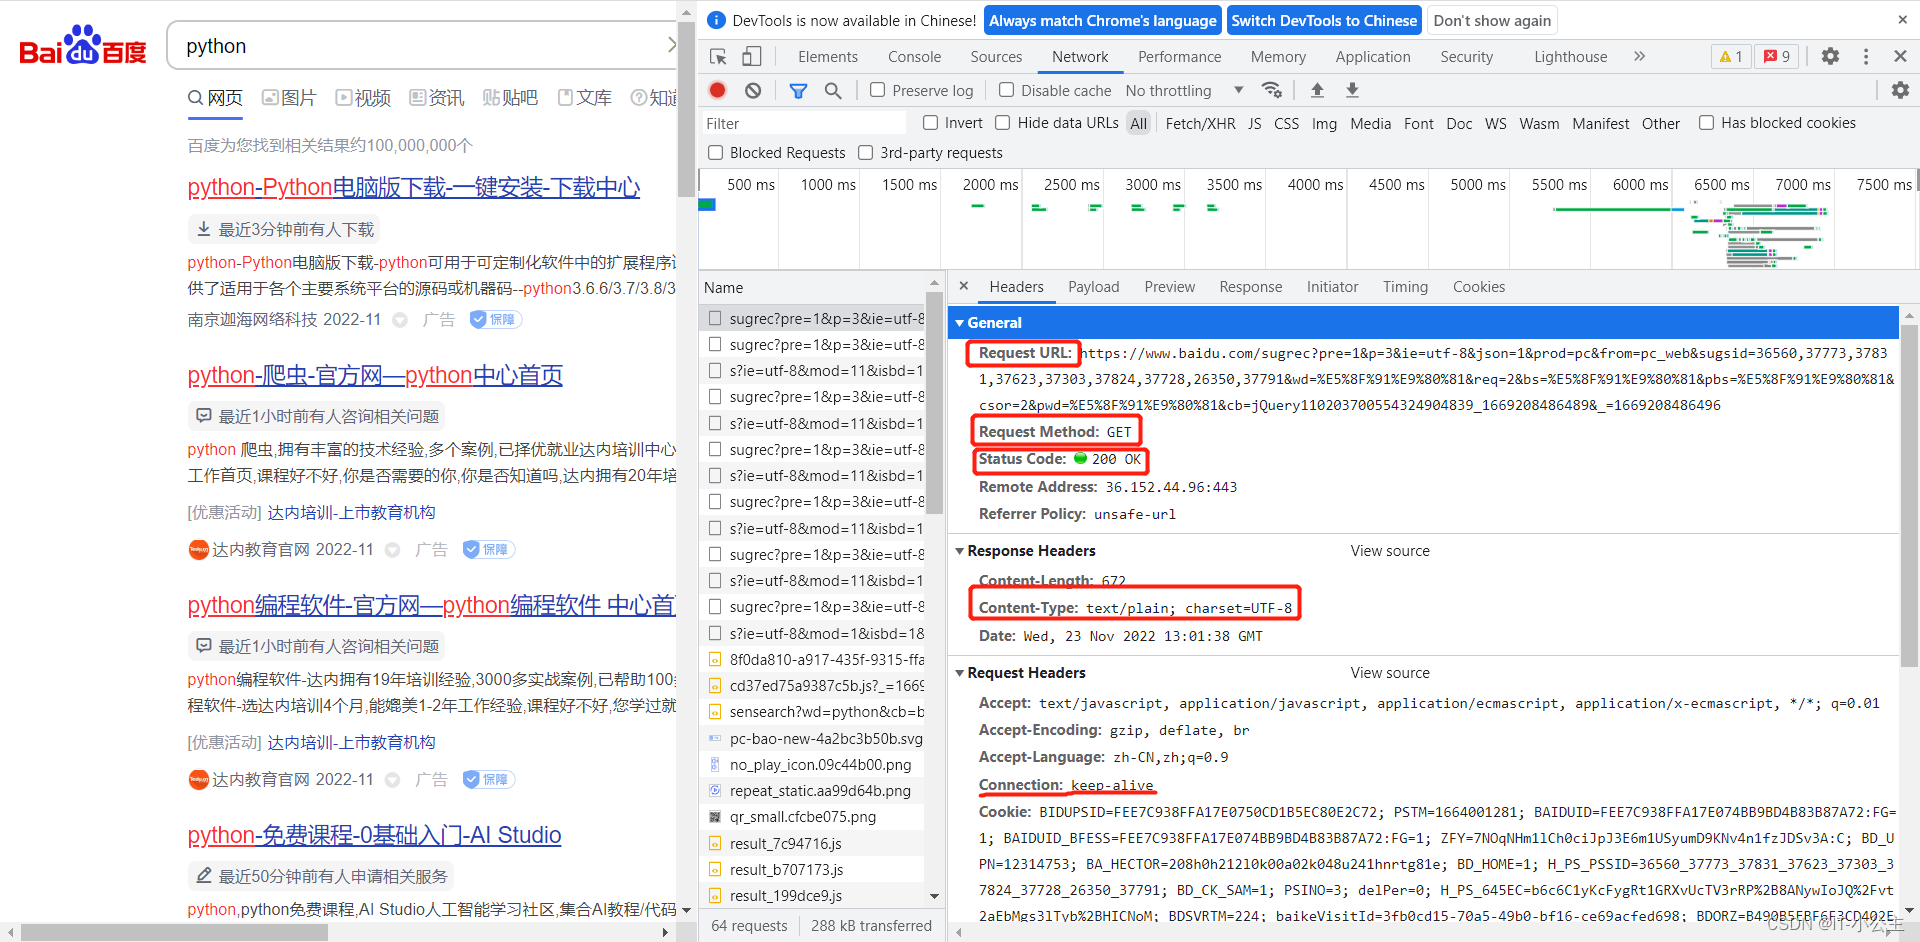Viewport: 1920px width, 942px height.
Task: Toggle the network filter funnel icon
Action: [798, 91]
